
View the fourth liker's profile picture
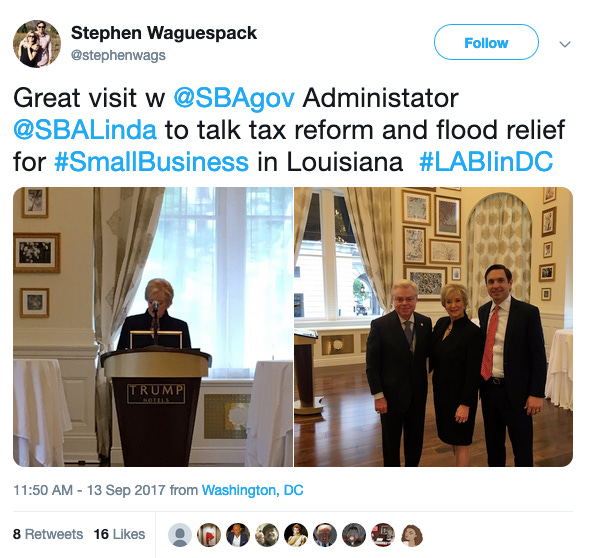click(267, 535)
